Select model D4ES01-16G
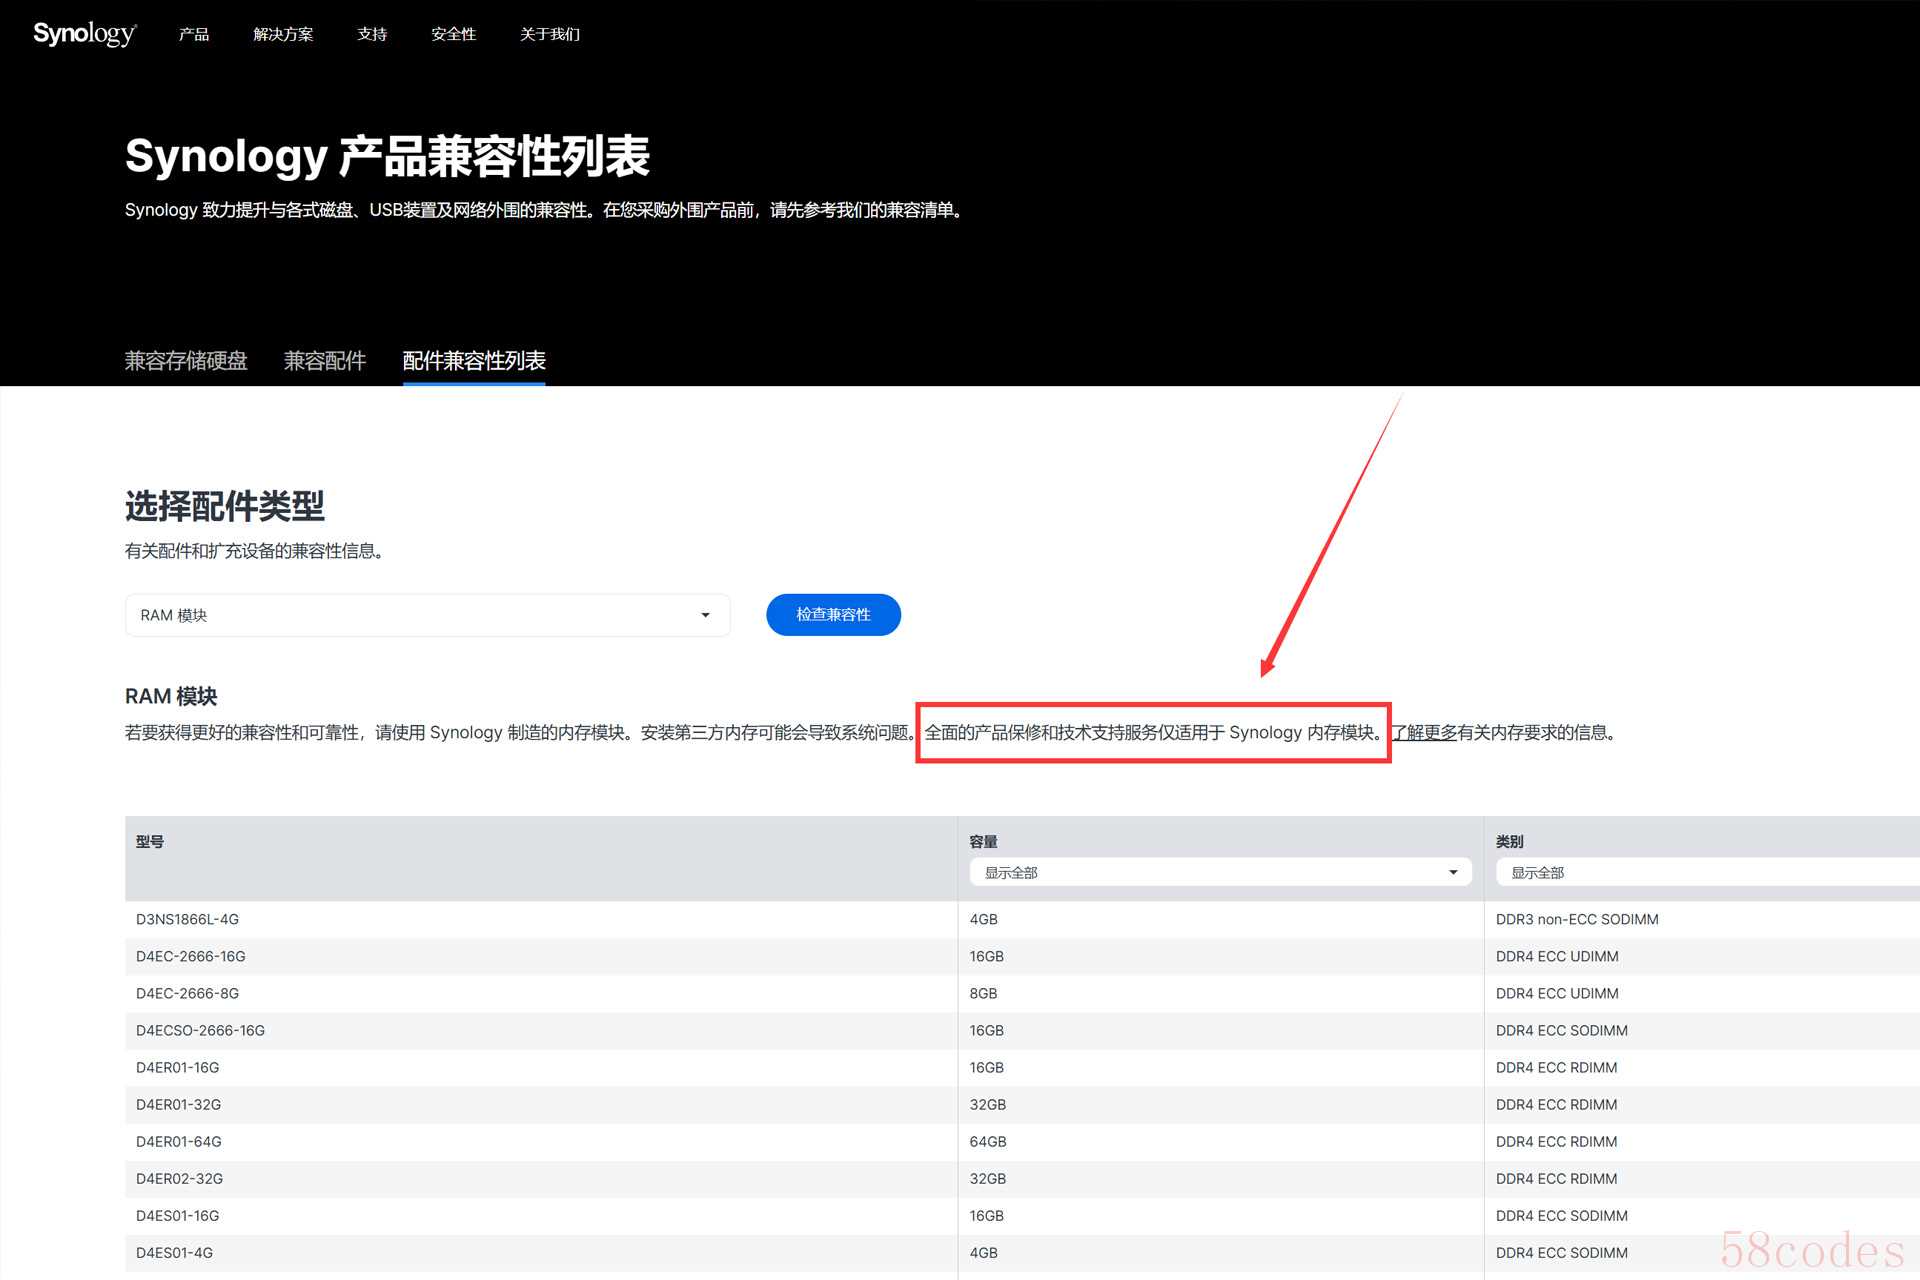 [x=177, y=1215]
